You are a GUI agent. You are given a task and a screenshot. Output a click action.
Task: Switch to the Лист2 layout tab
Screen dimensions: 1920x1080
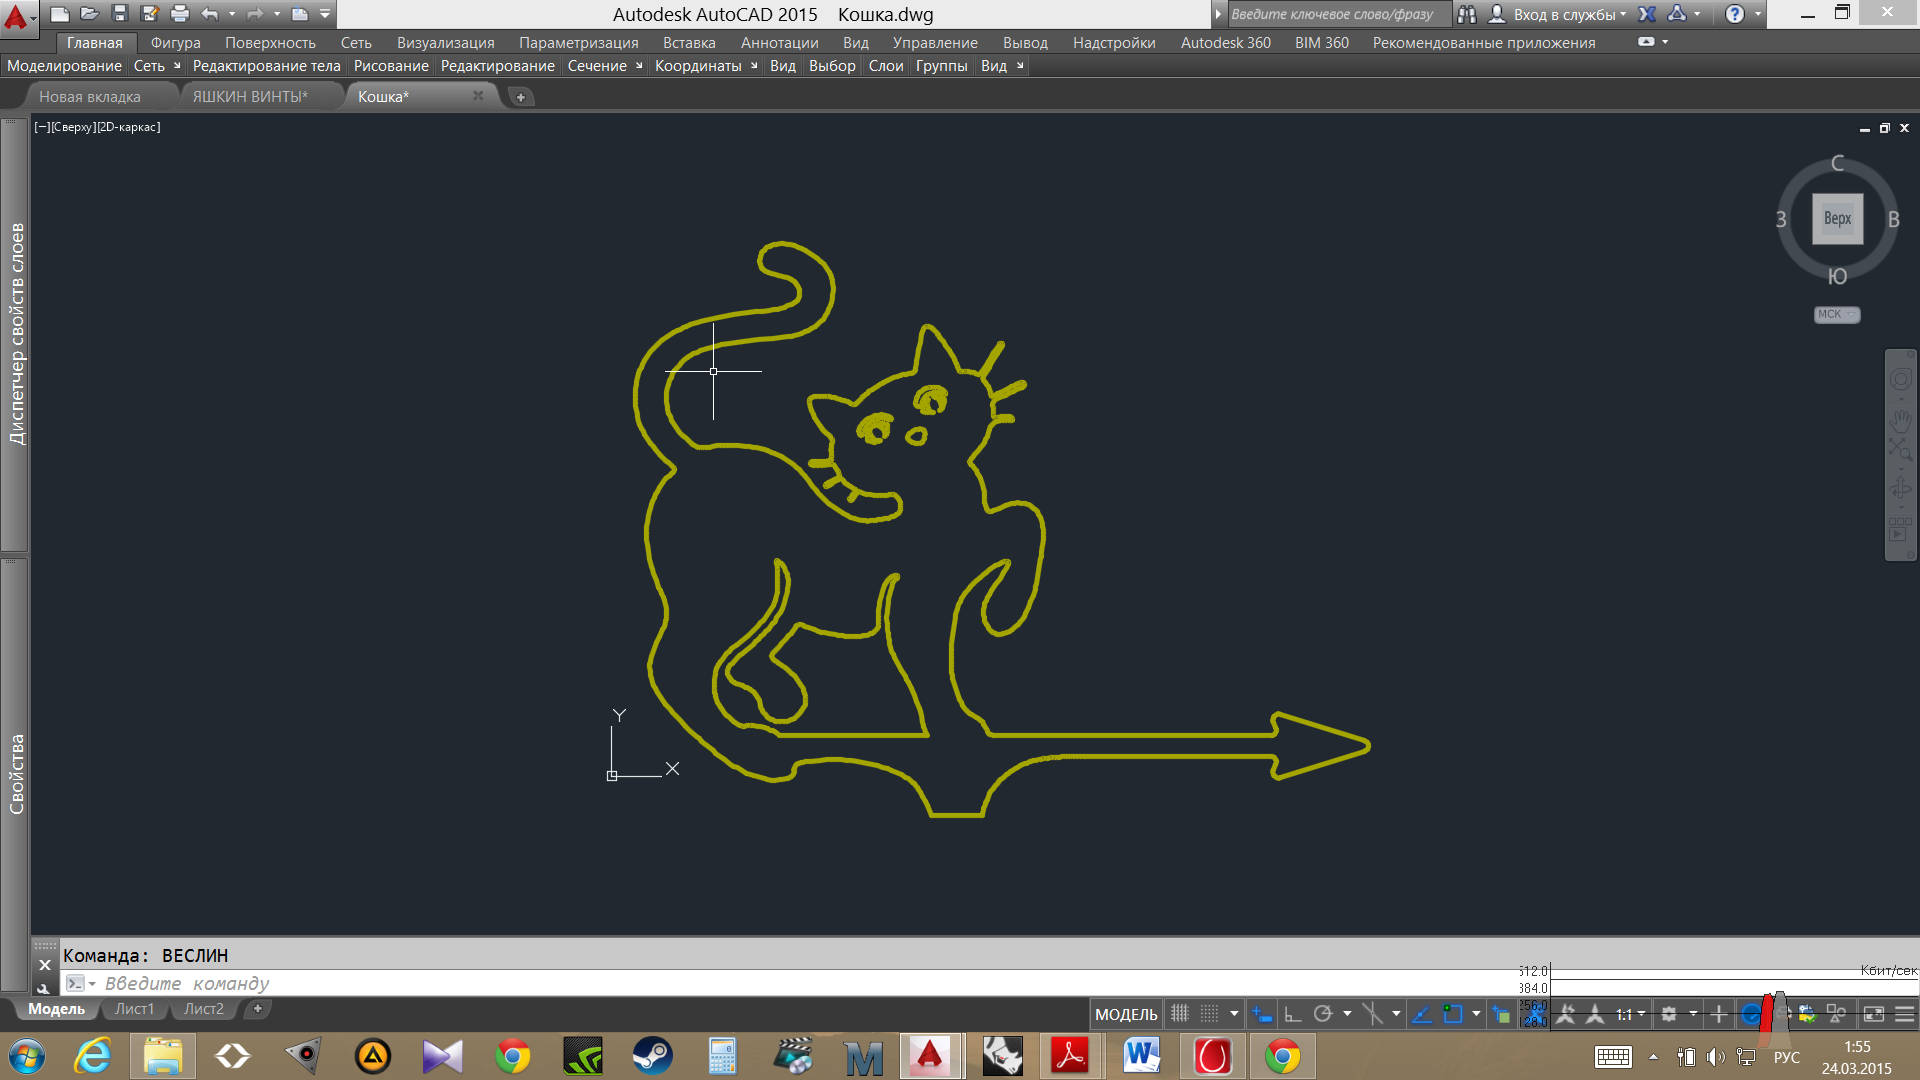[204, 1009]
